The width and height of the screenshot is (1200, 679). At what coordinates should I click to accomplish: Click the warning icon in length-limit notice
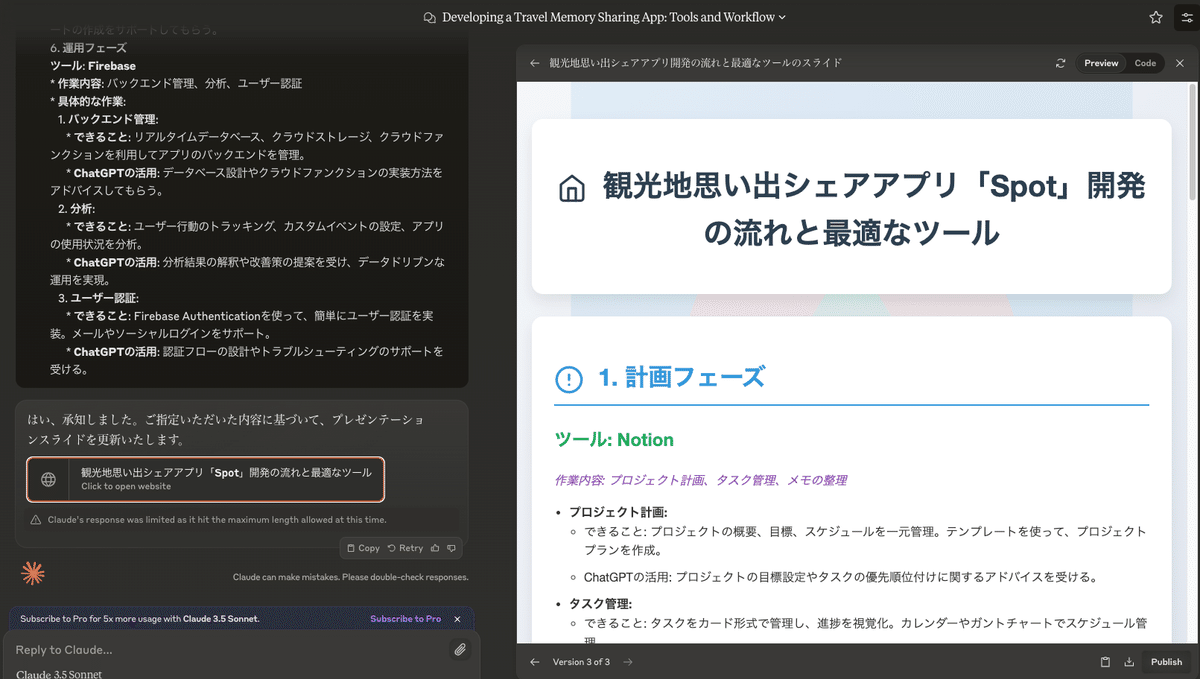click(36, 520)
